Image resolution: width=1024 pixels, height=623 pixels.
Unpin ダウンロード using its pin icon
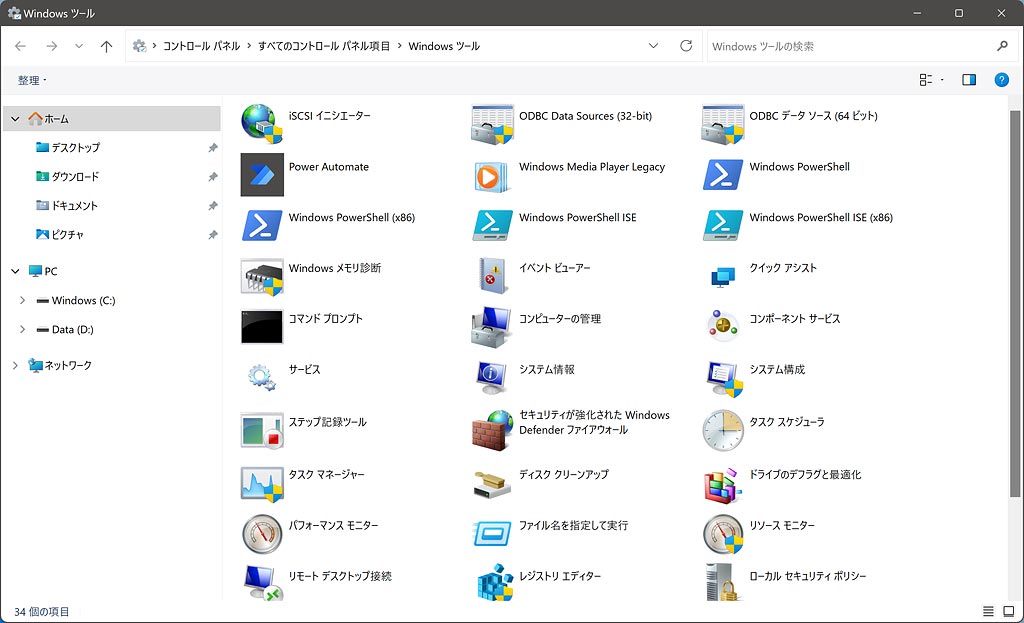click(212, 176)
